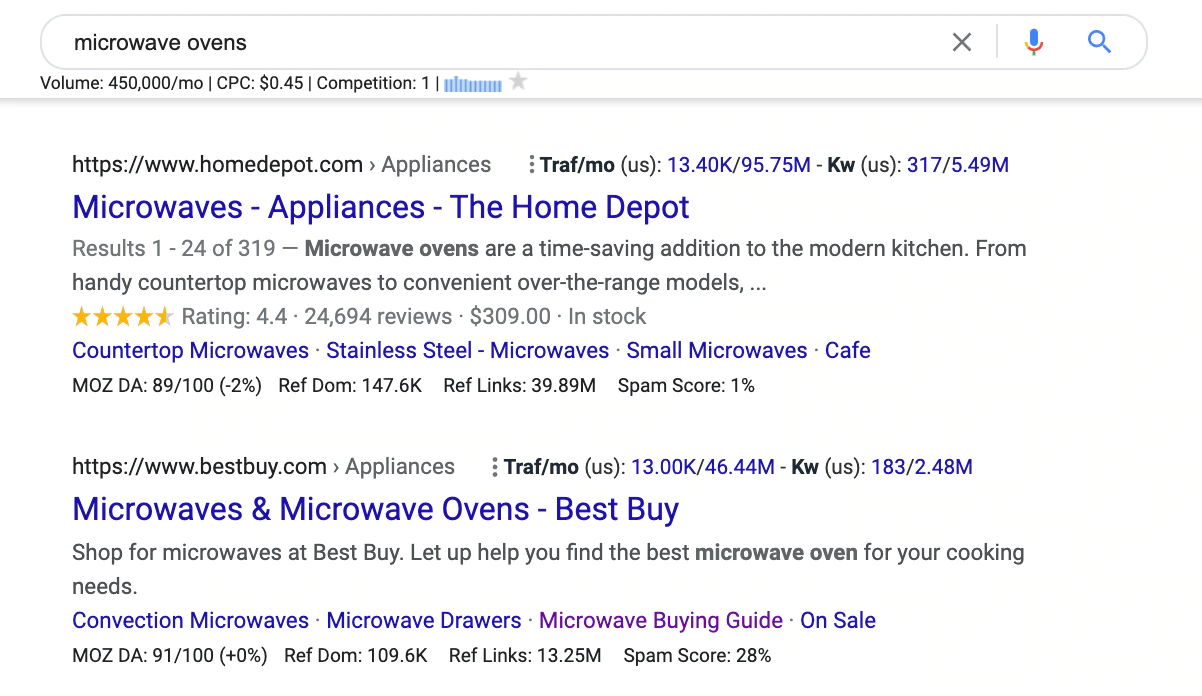This screenshot has width=1202, height=696.
Task: Follow the Cafe sitelink
Action: (x=848, y=350)
